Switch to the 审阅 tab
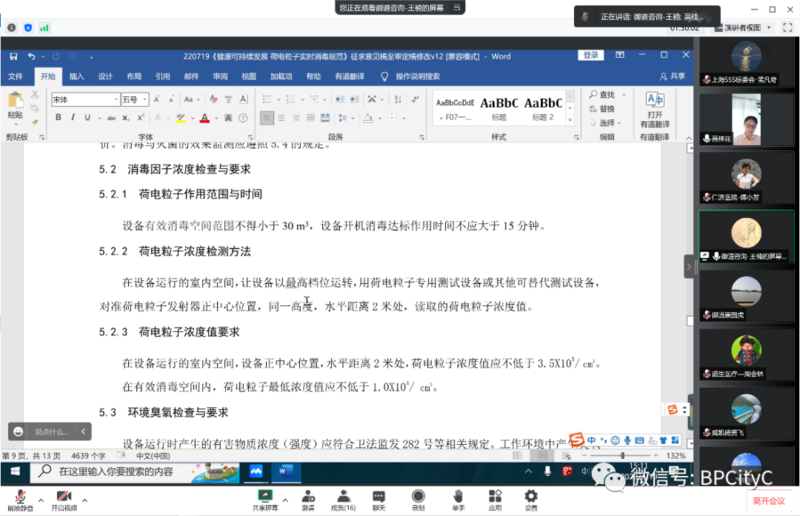This screenshot has height=516, width=800. pos(220,77)
